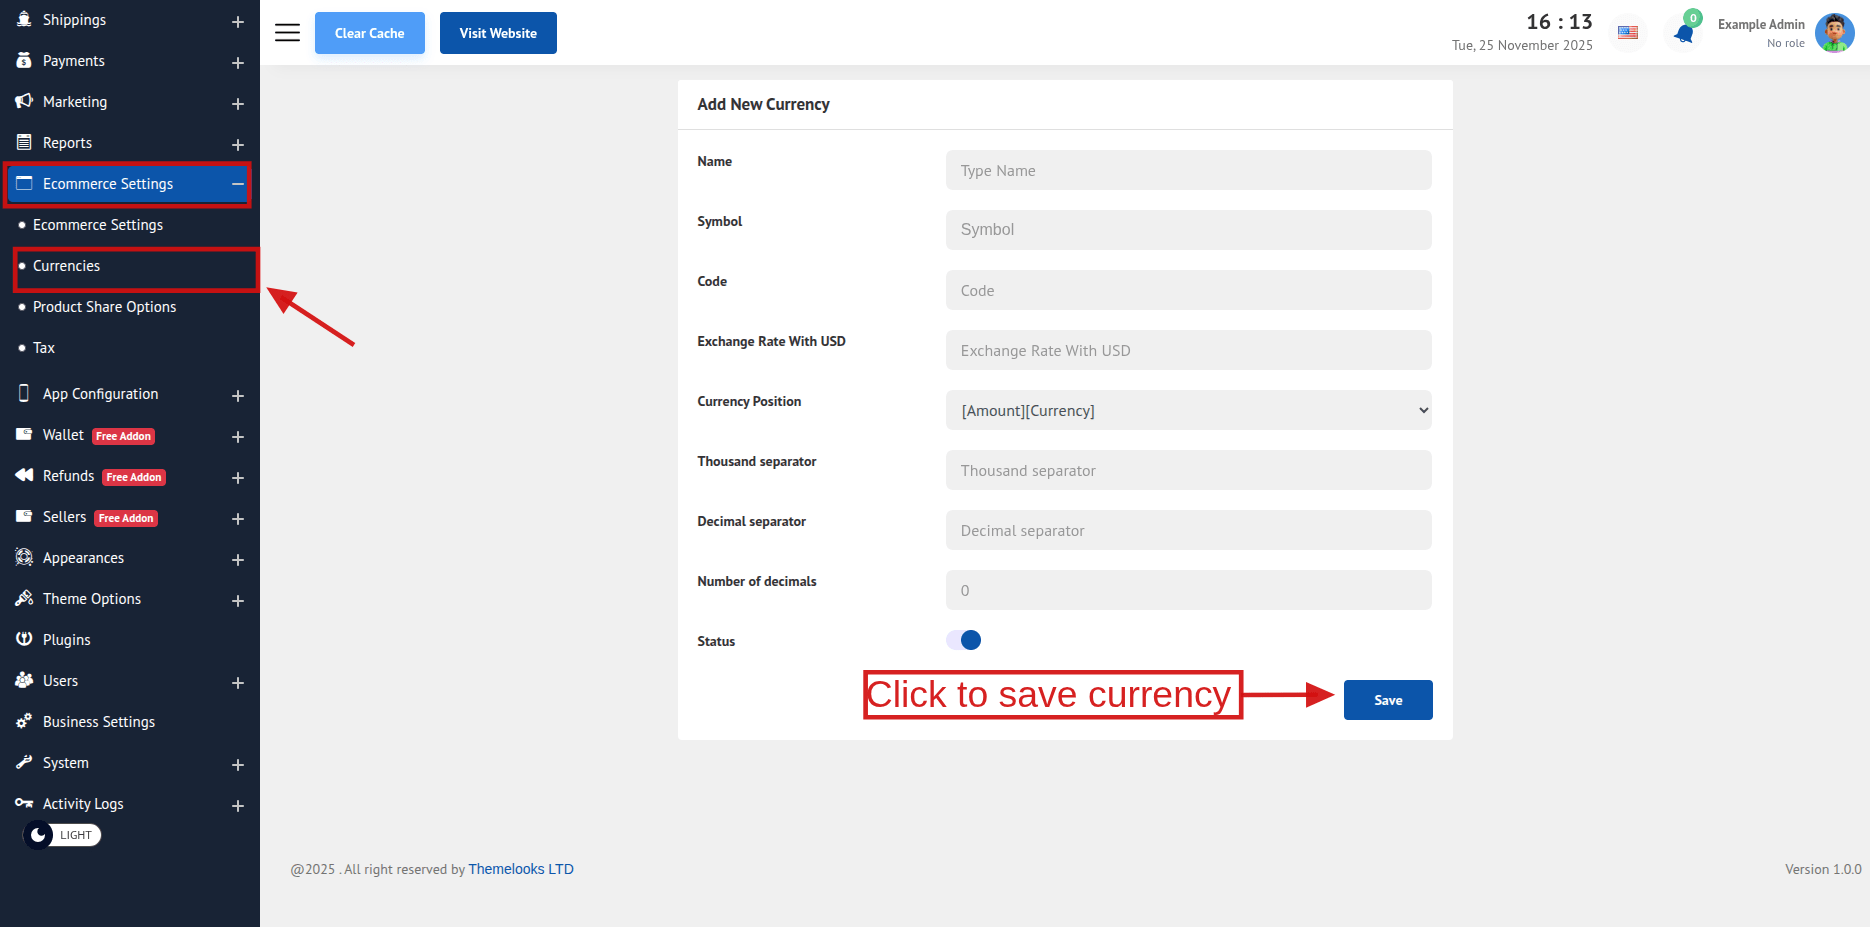Viewport: 1870px width, 927px height.
Task: Click the Example Admin avatar
Action: coord(1834,33)
